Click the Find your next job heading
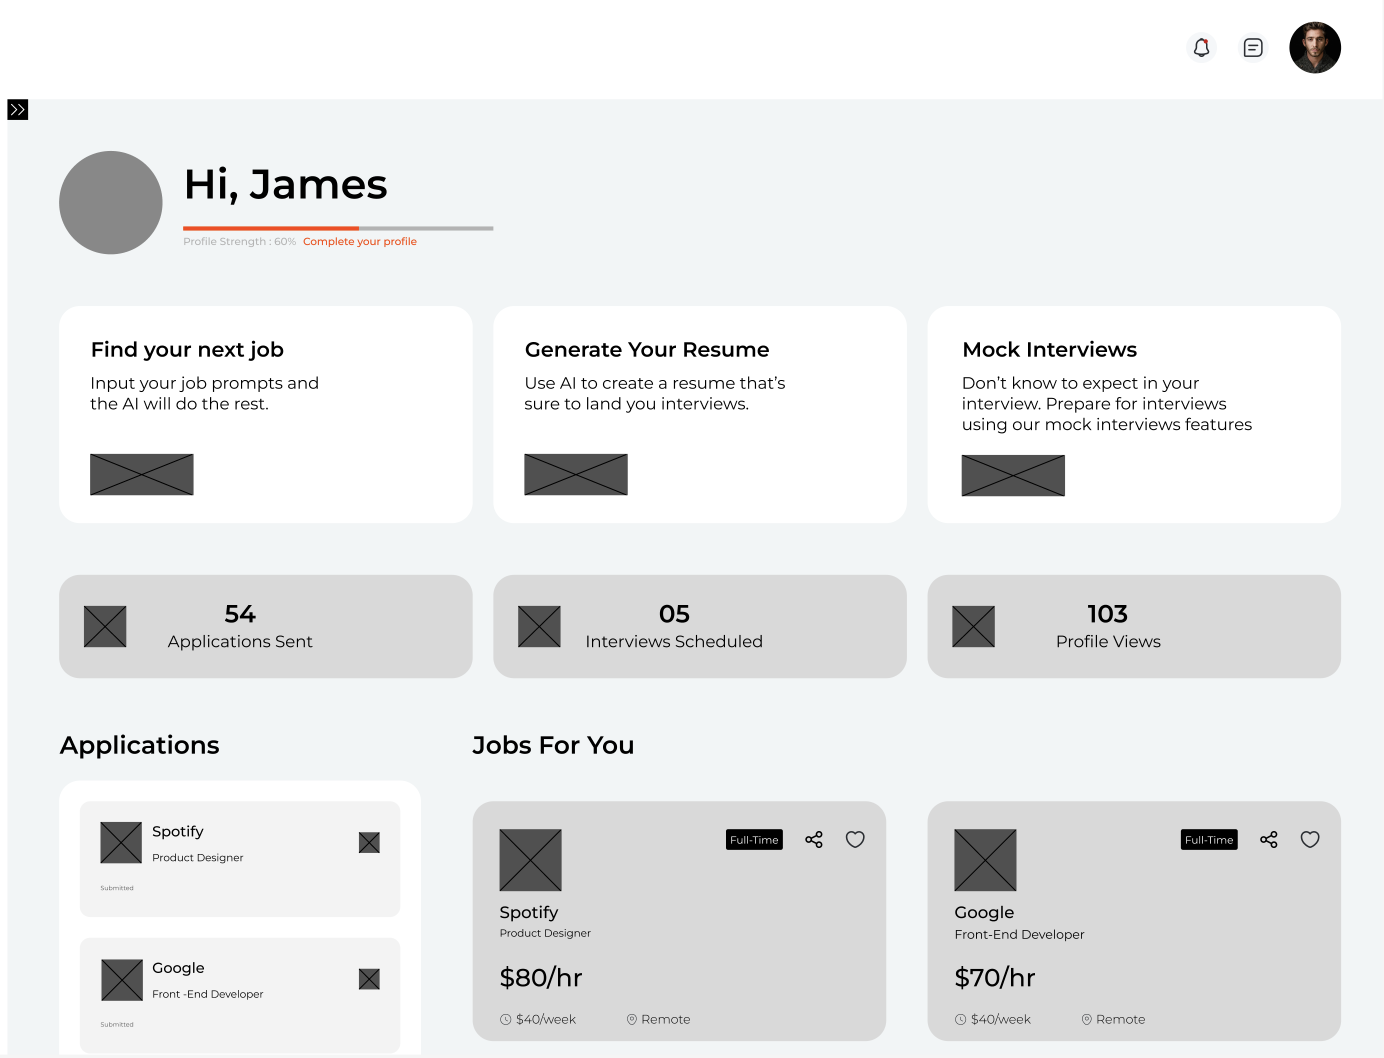The width and height of the screenshot is (1384, 1058). coord(187,350)
